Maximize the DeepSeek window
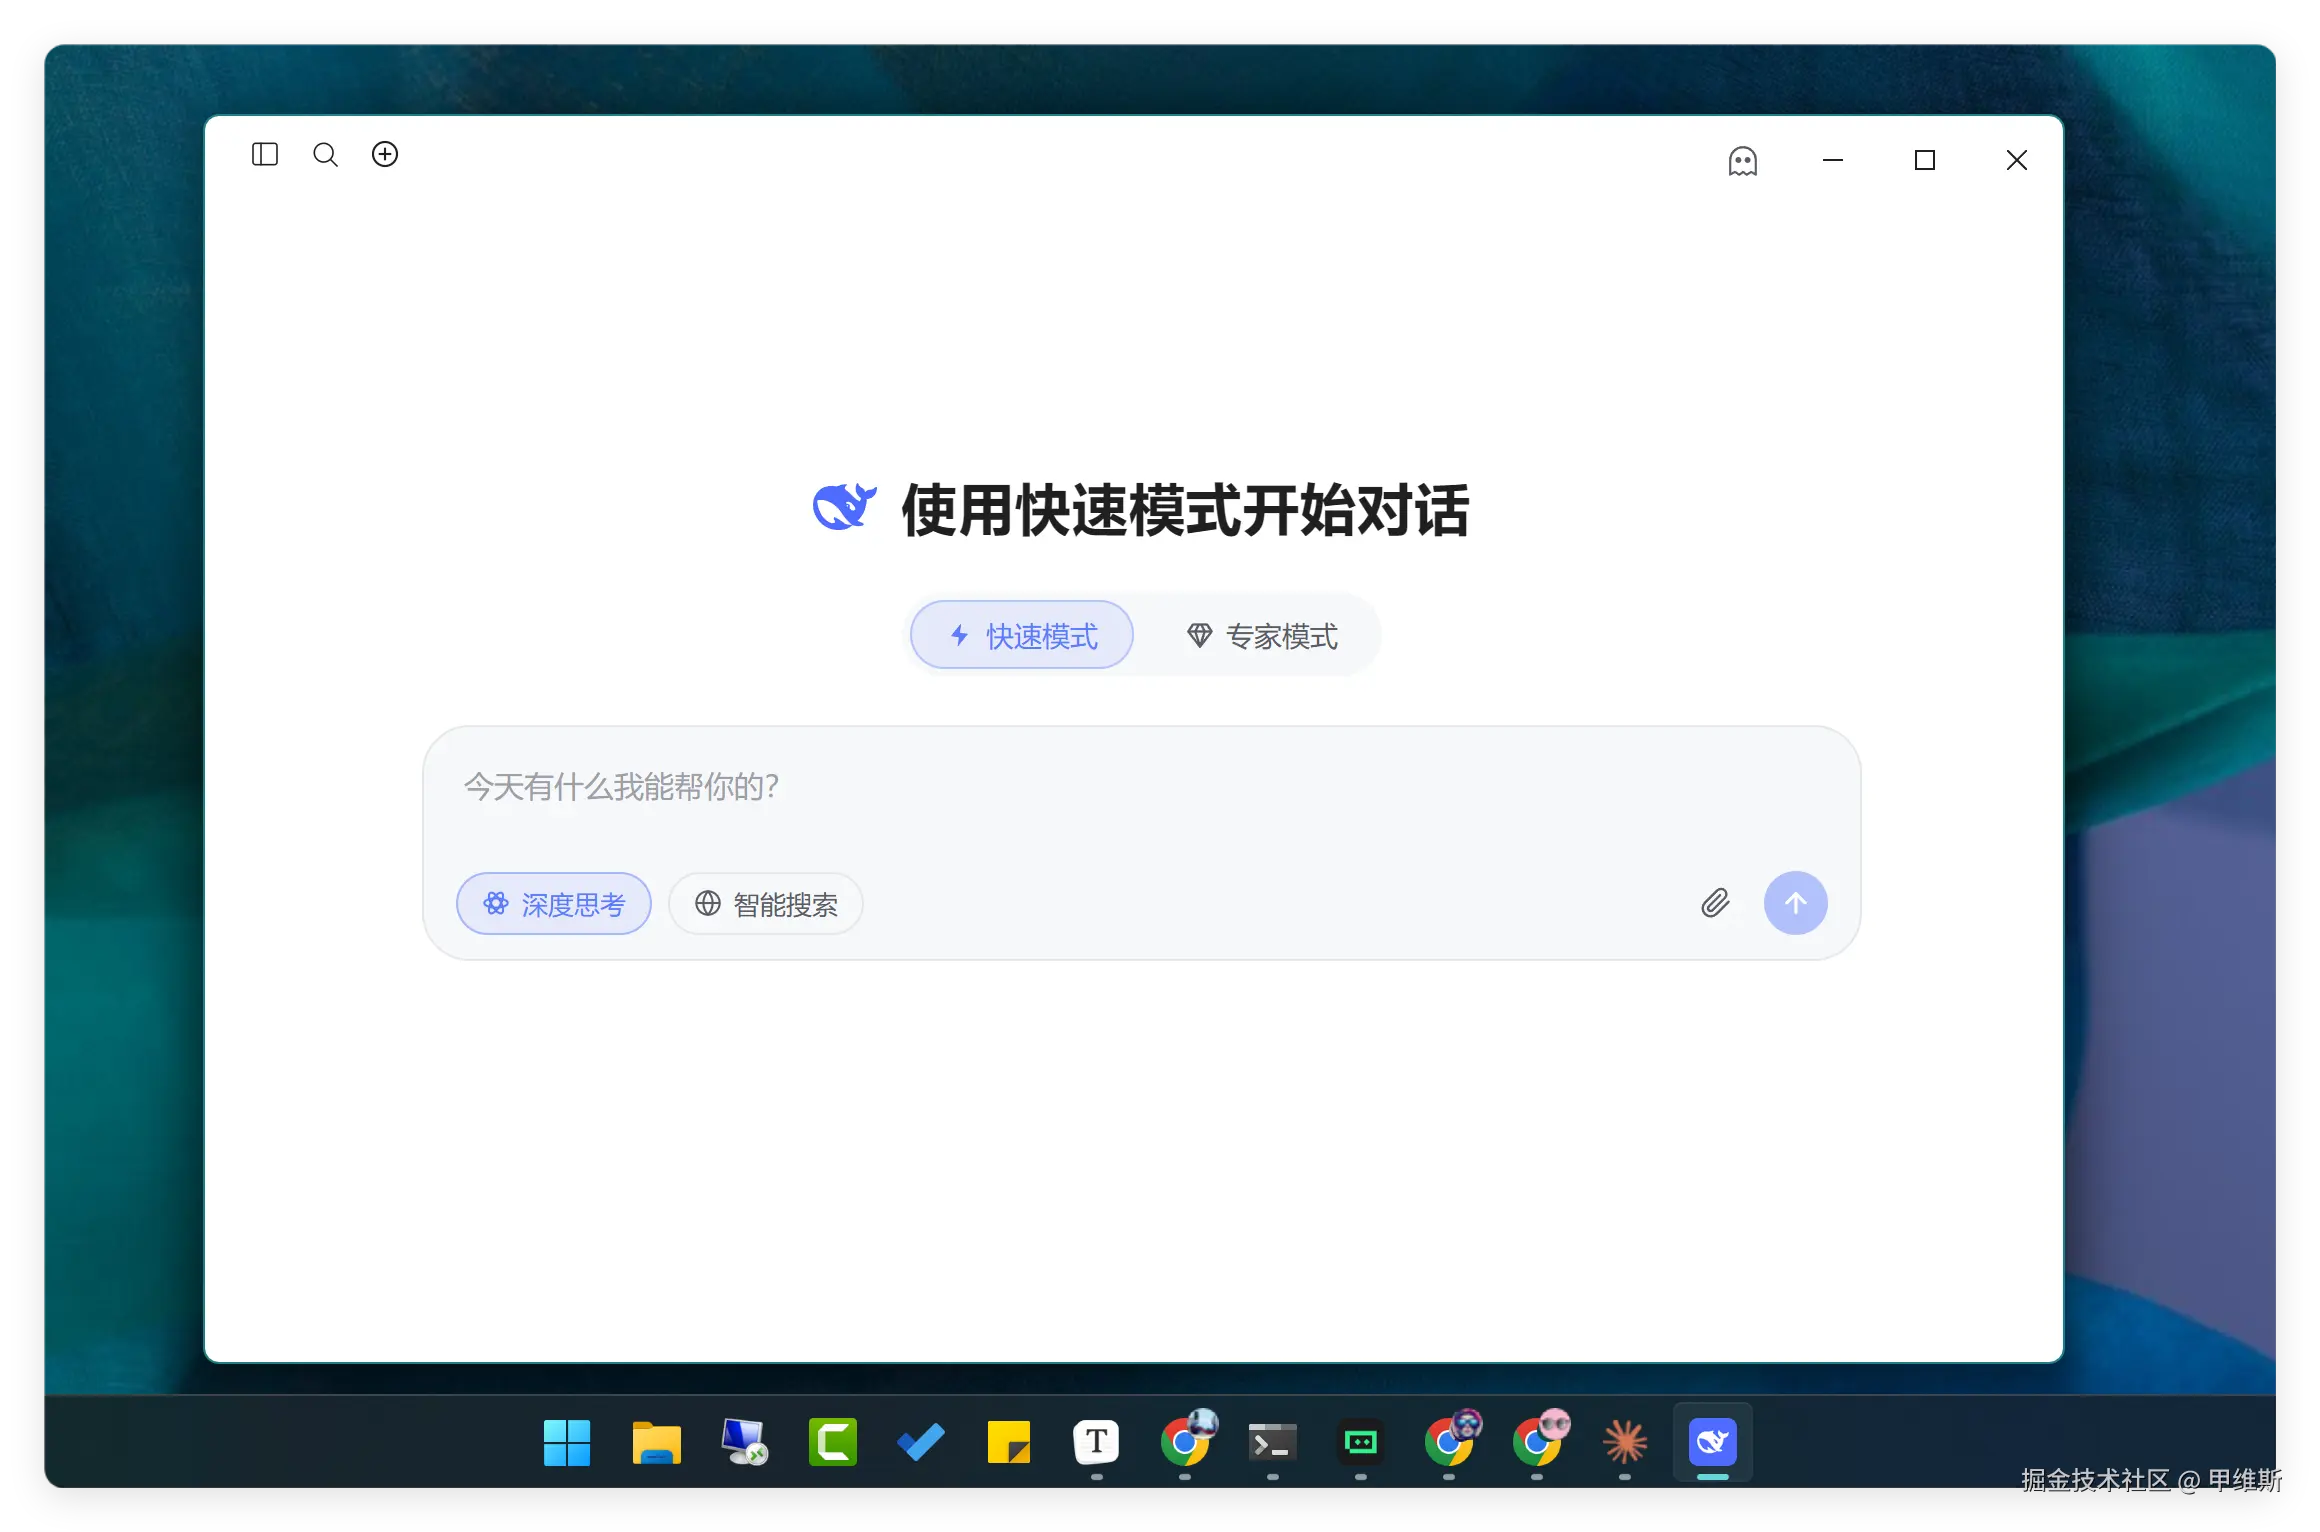The width and height of the screenshot is (2320, 1532). coord(1924,160)
